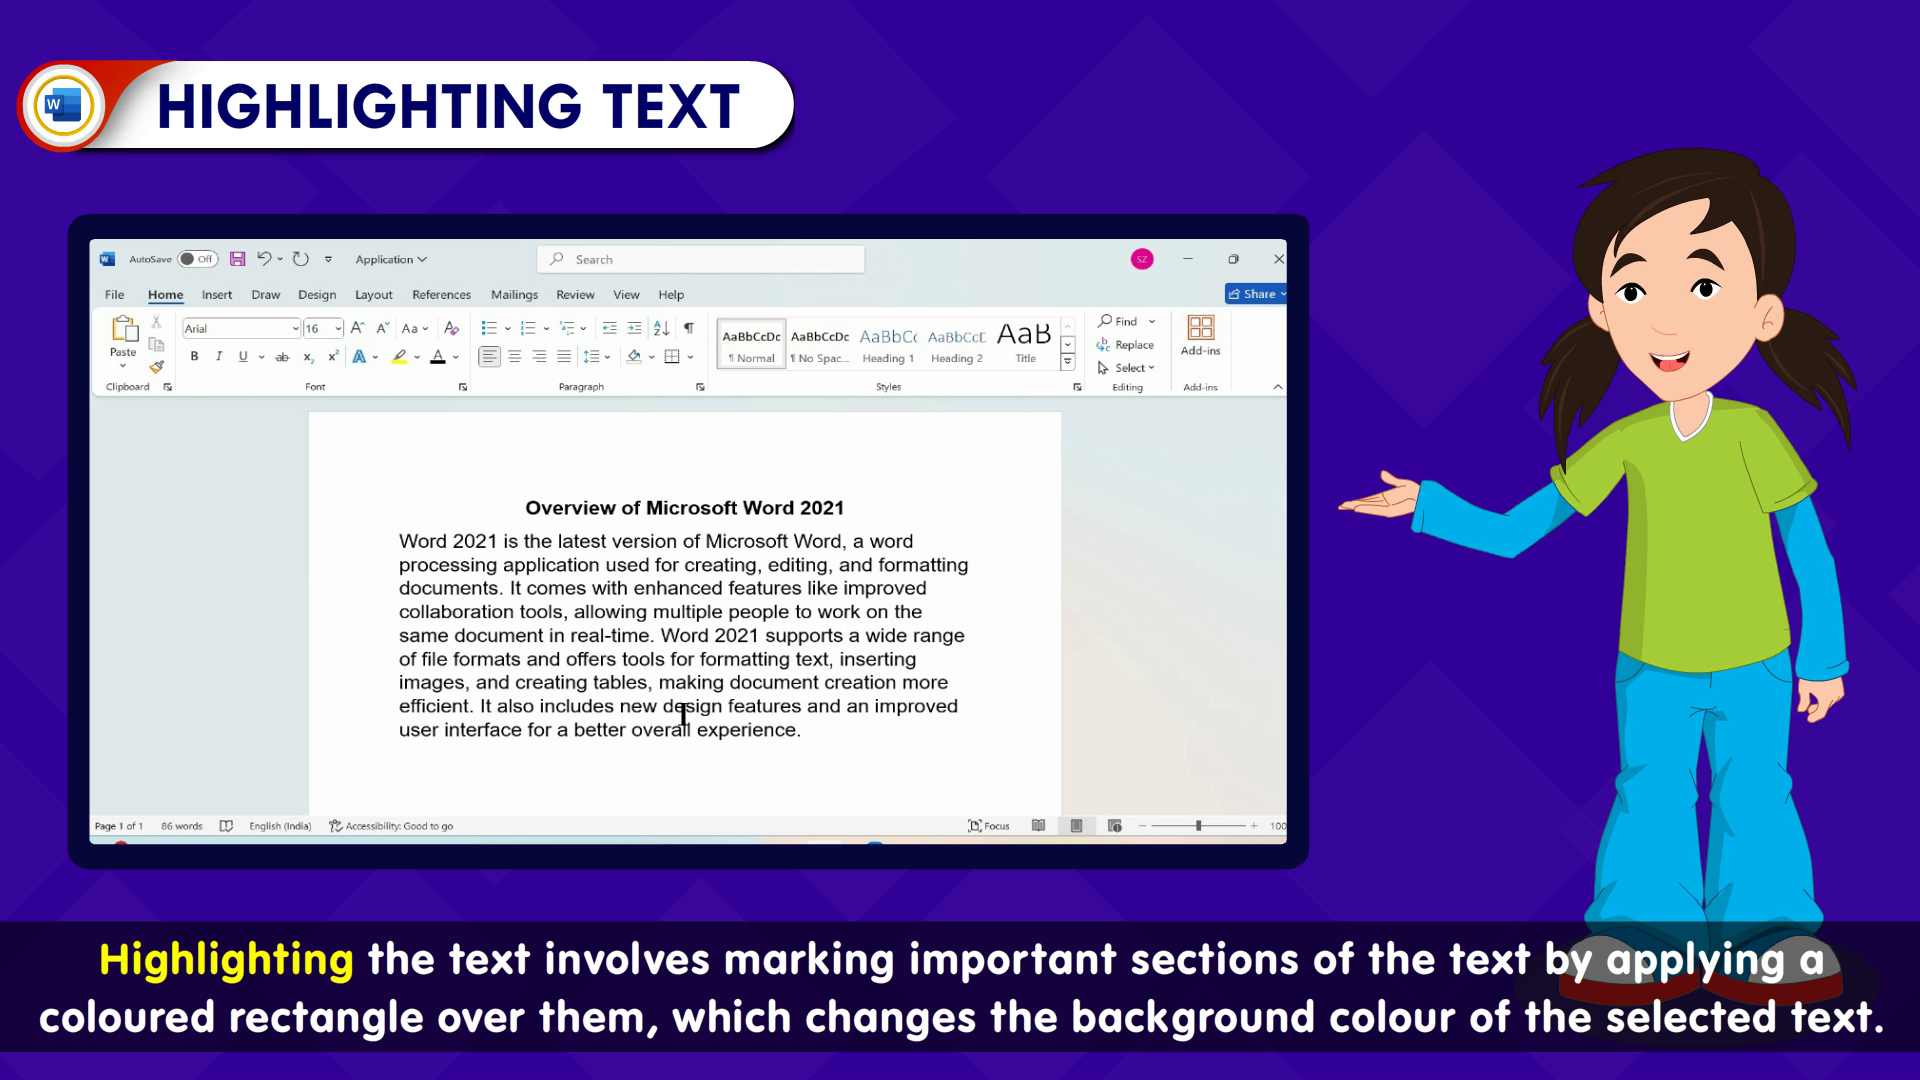Open the Add-ins panel

coord(1200,335)
